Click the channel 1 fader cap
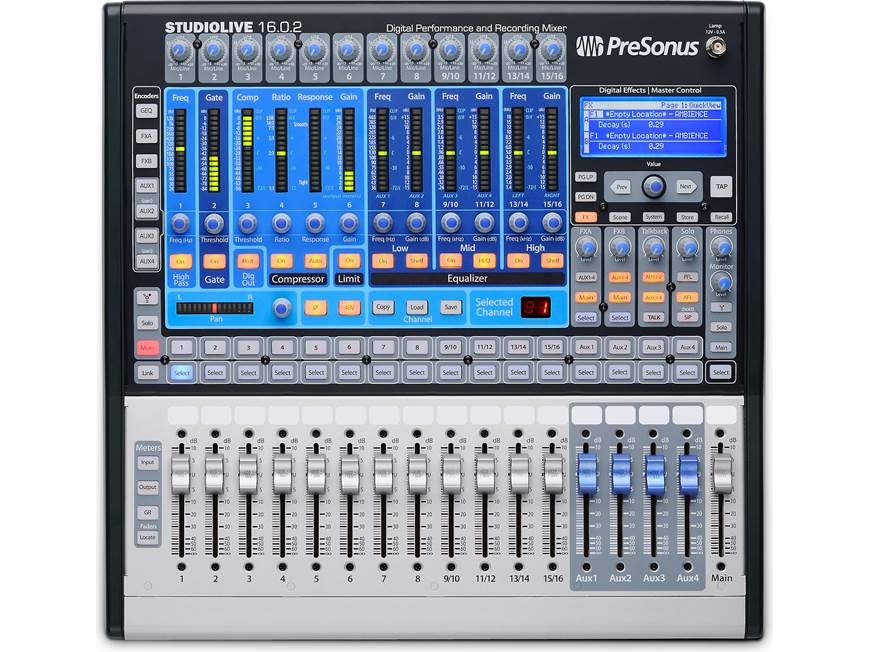 pyautogui.click(x=181, y=474)
